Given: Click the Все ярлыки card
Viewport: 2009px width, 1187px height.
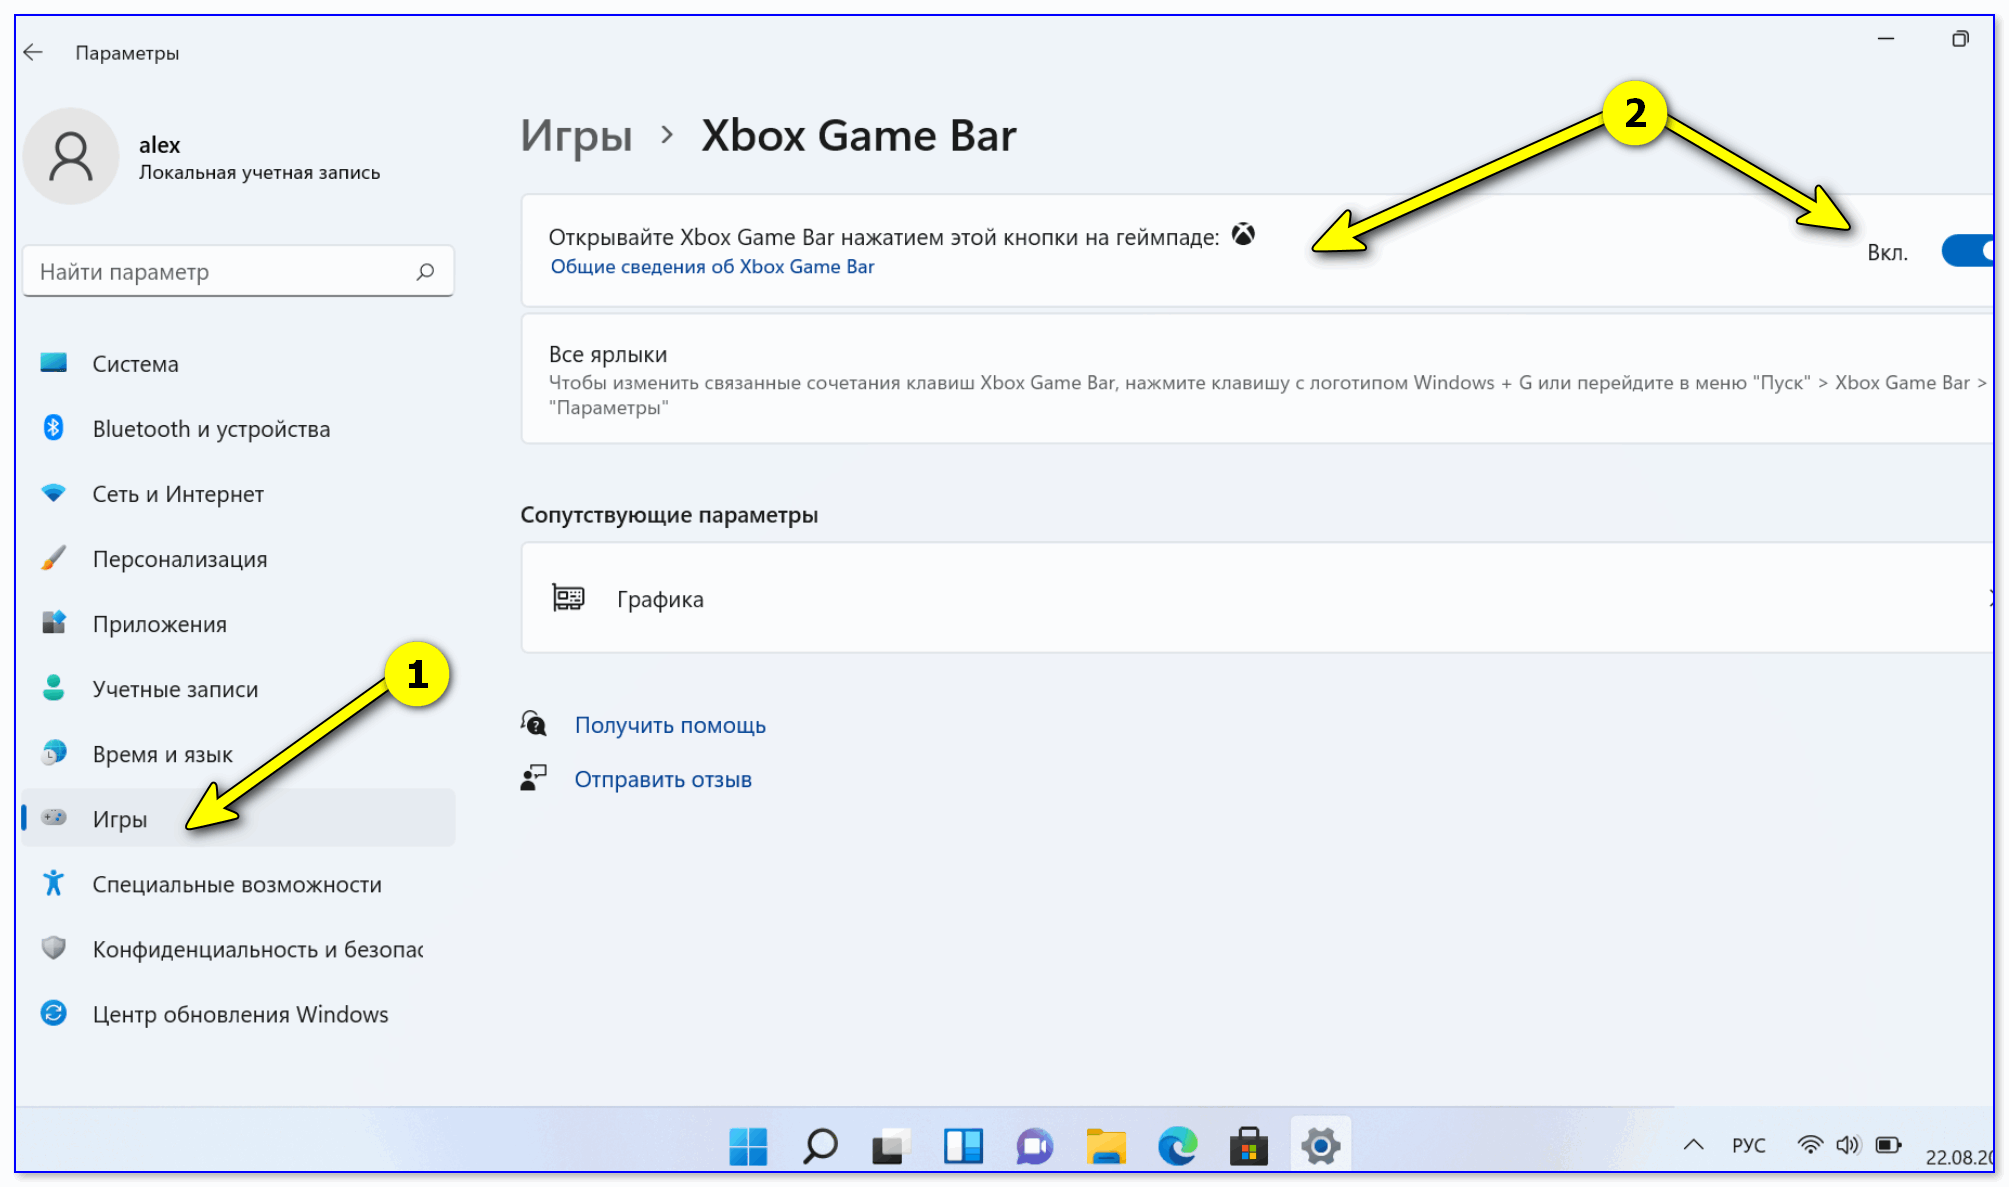Looking at the screenshot, I should tap(1257, 379).
